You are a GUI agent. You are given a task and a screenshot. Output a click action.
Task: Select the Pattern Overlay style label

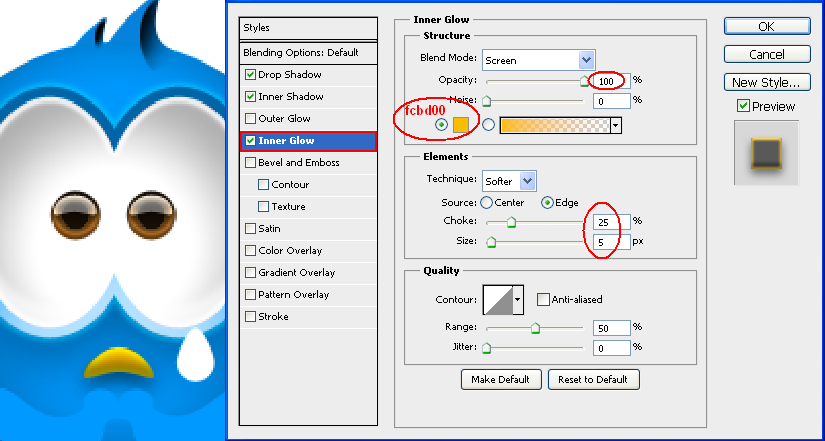pos(293,295)
